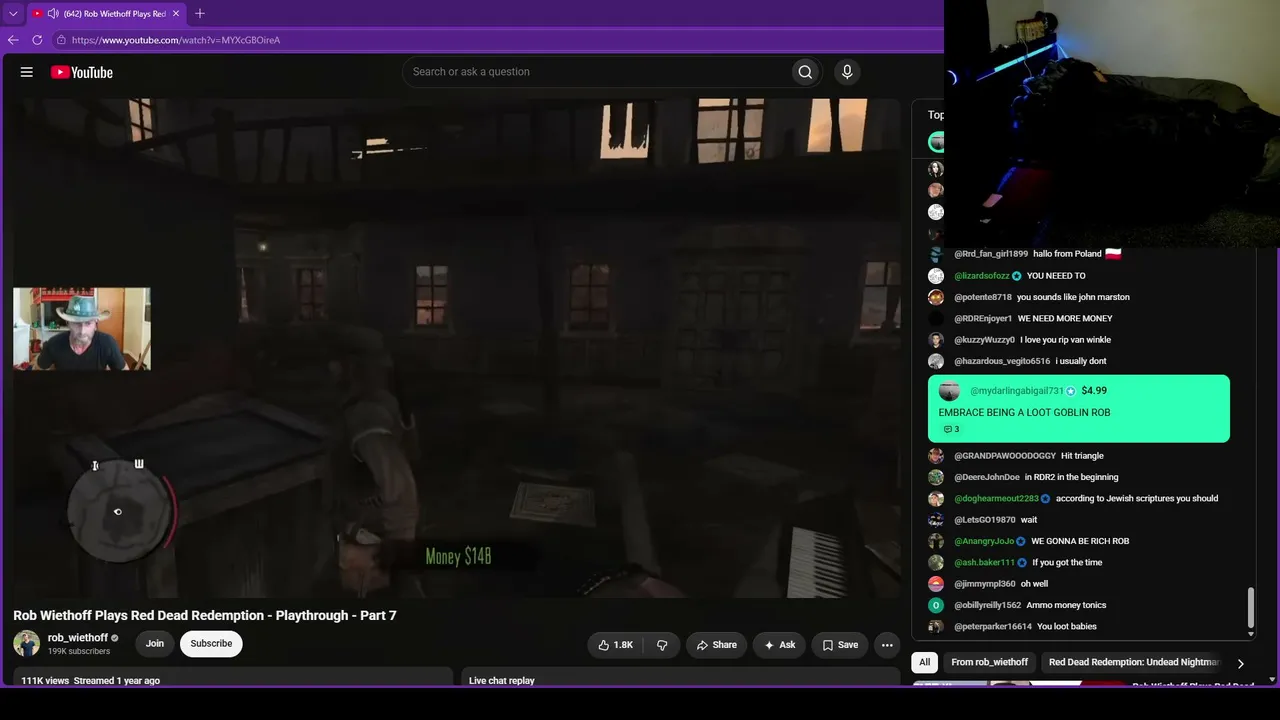Join the rob_wiethoff channel membership

pyautogui.click(x=155, y=644)
